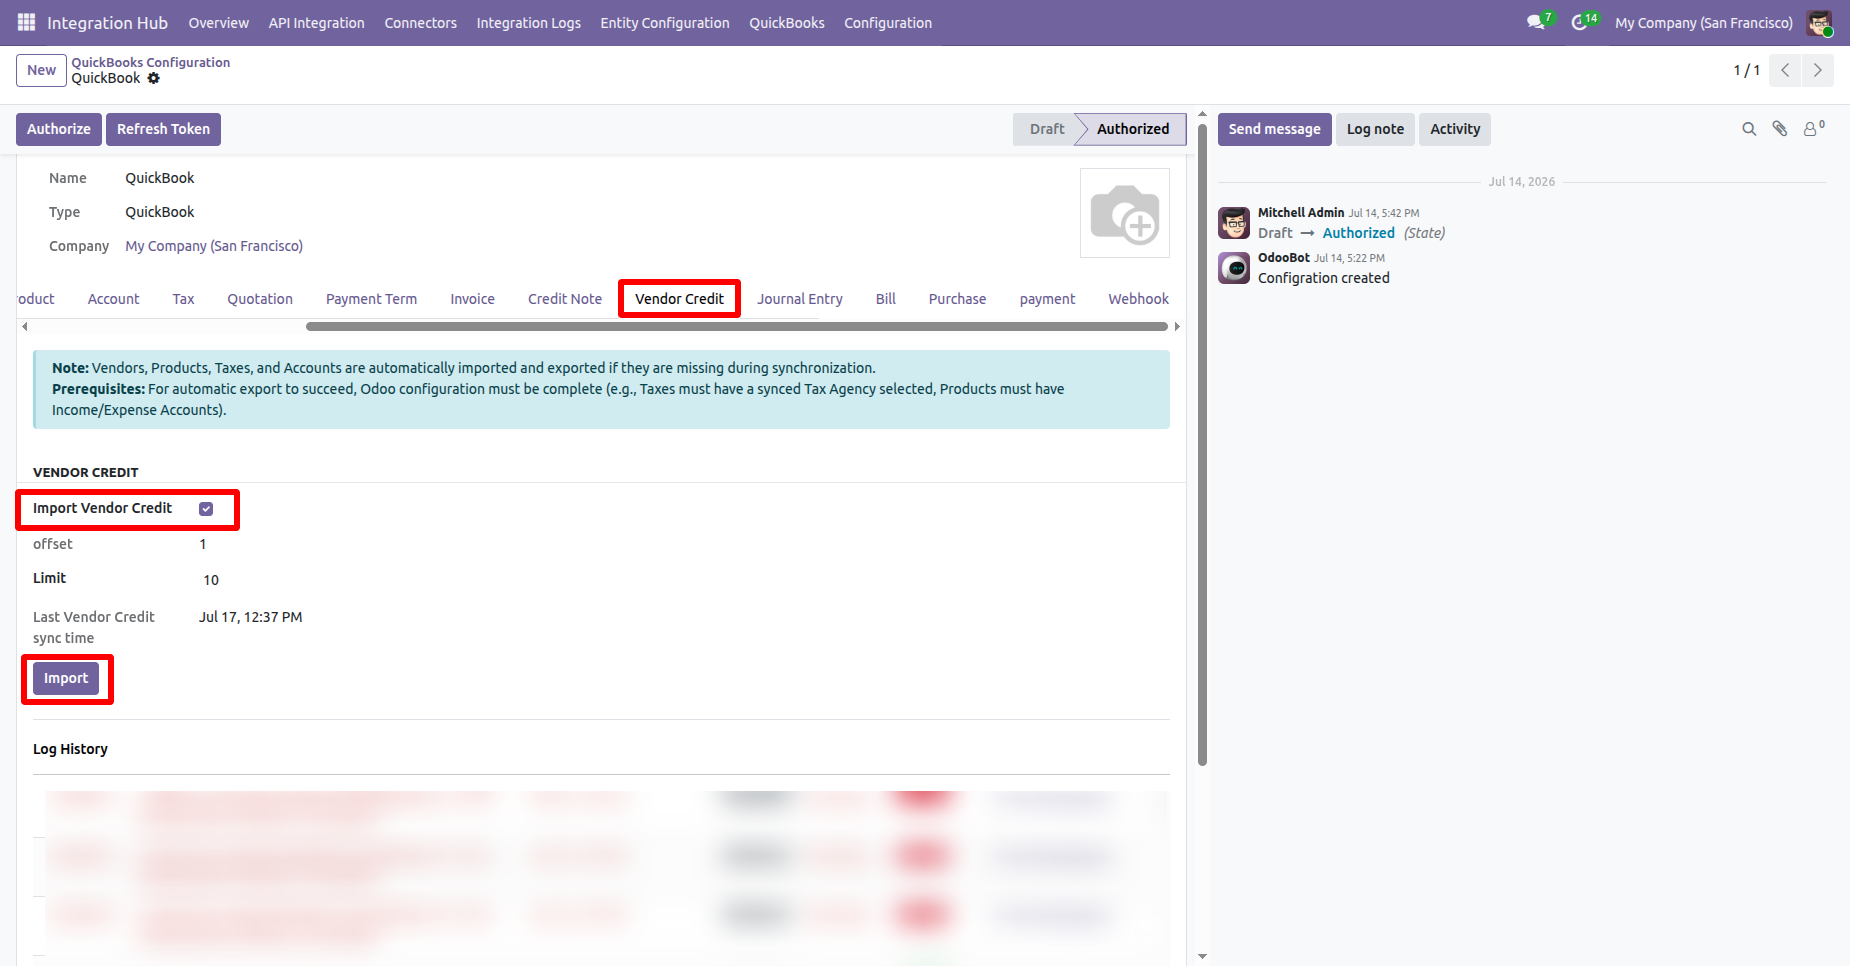The height and width of the screenshot is (966, 1850).
Task: Click the Activity button
Action: tap(1455, 129)
